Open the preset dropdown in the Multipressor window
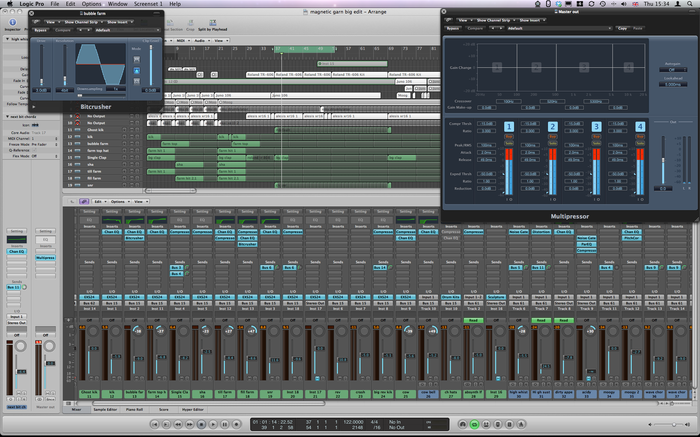The width and height of the screenshot is (700, 437). [x=559, y=28]
